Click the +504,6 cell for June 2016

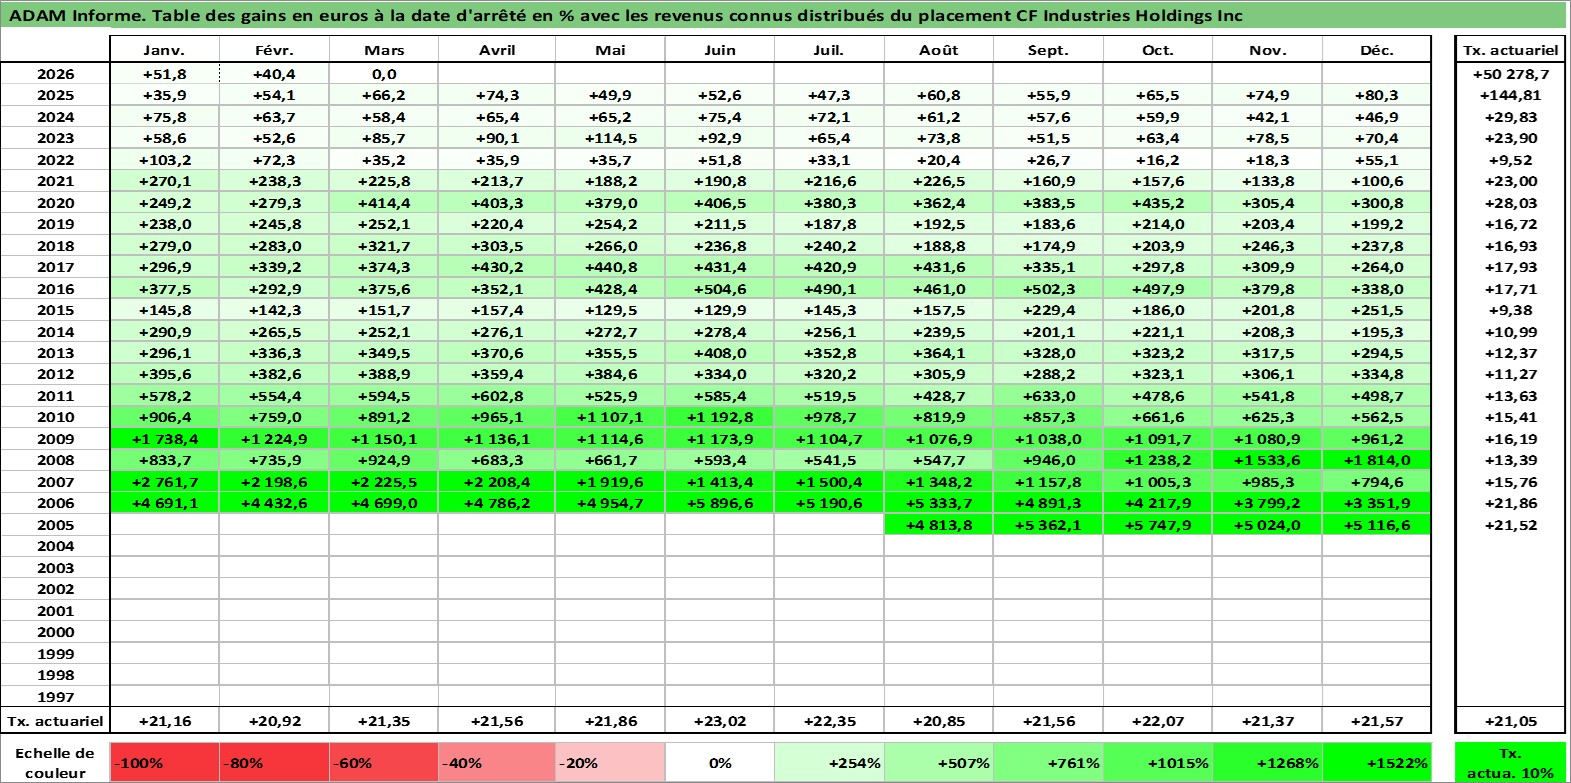point(720,289)
